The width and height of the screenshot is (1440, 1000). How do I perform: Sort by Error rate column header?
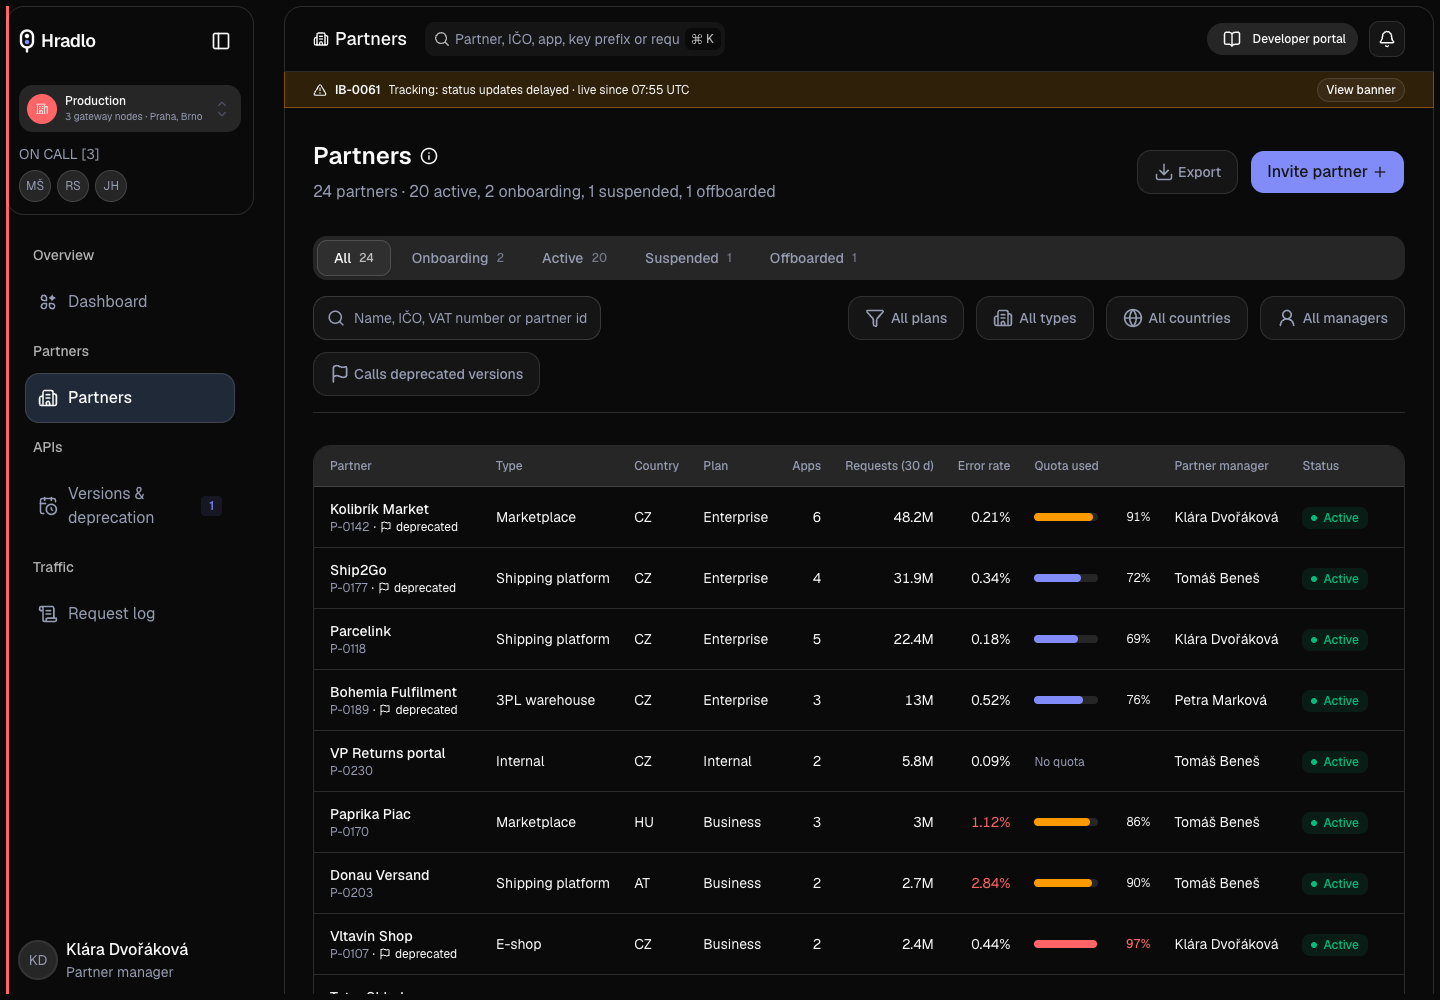pos(984,466)
